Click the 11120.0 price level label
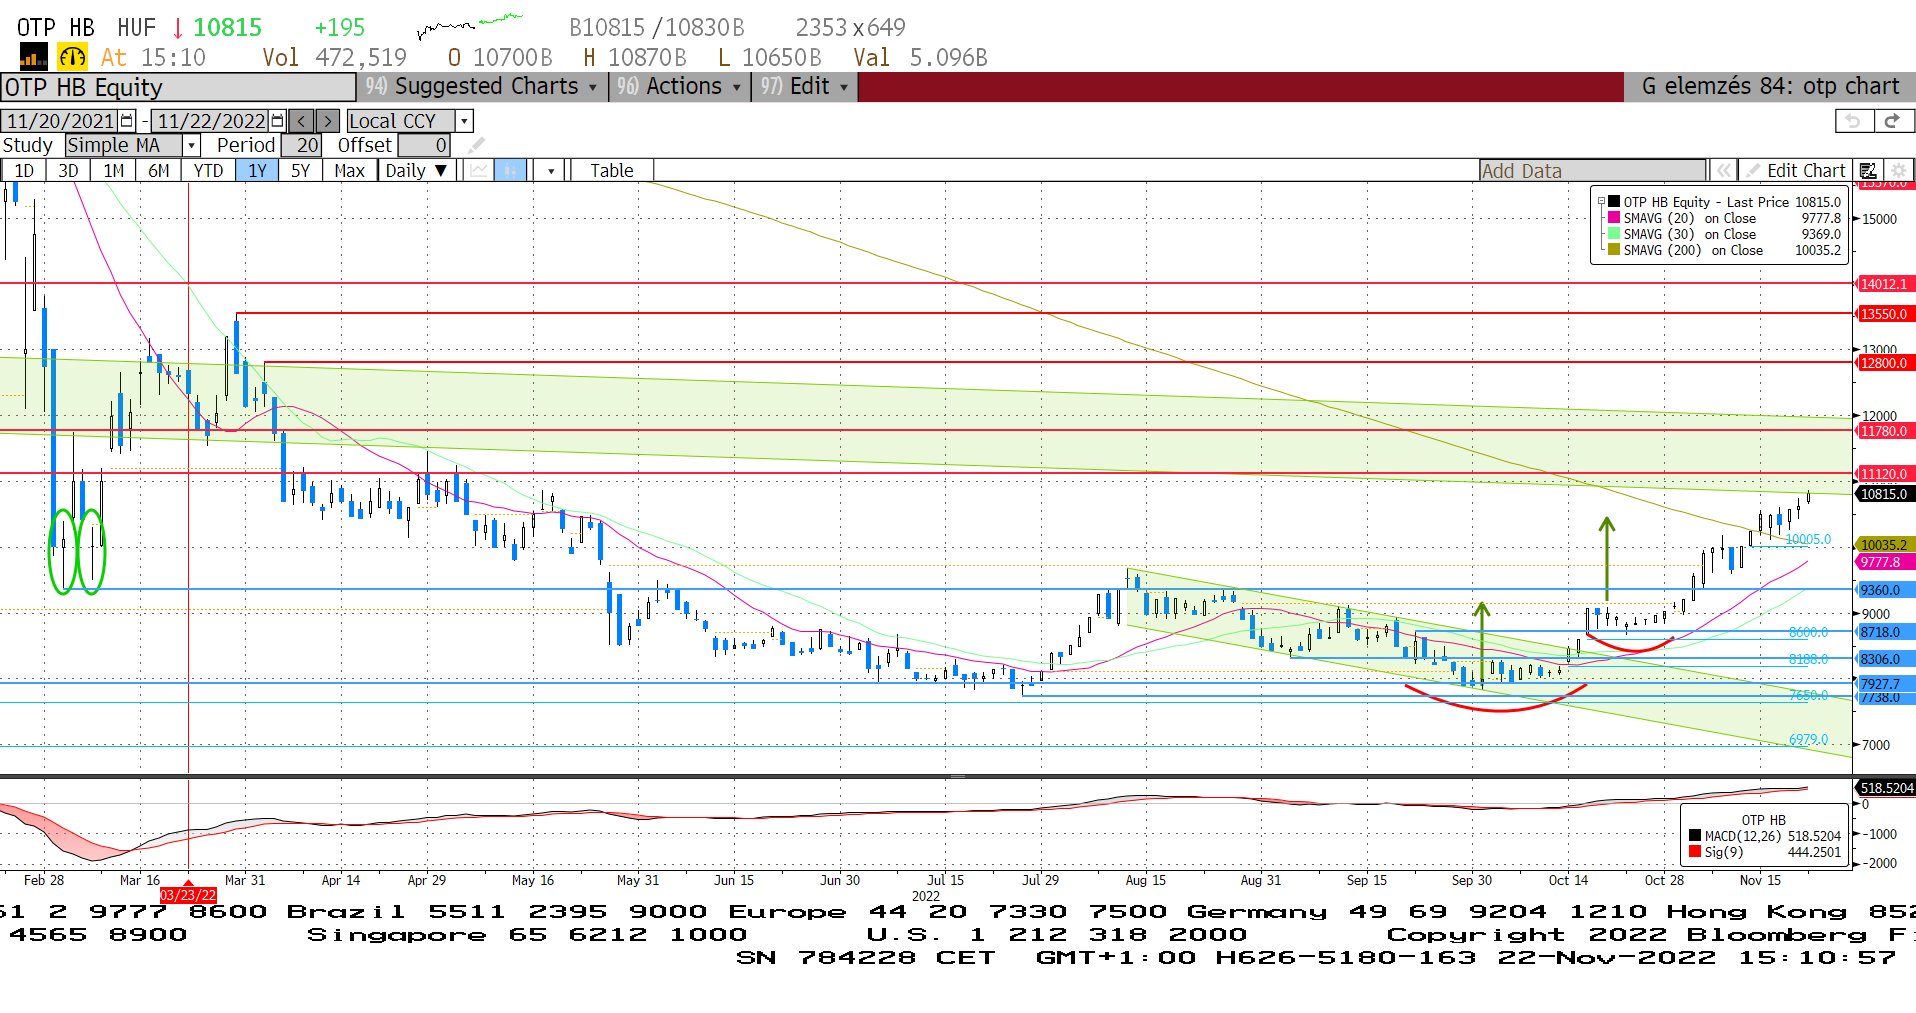This screenshot has height=1013, width=1916. pos(1885,474)
